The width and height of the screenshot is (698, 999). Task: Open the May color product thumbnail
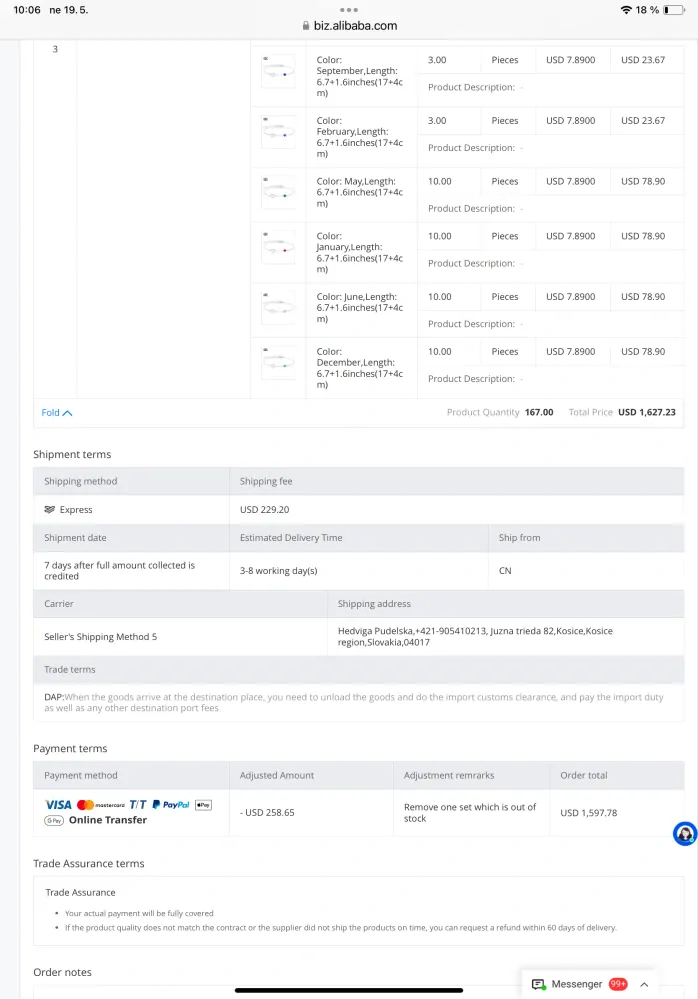(x=278, y=193)
